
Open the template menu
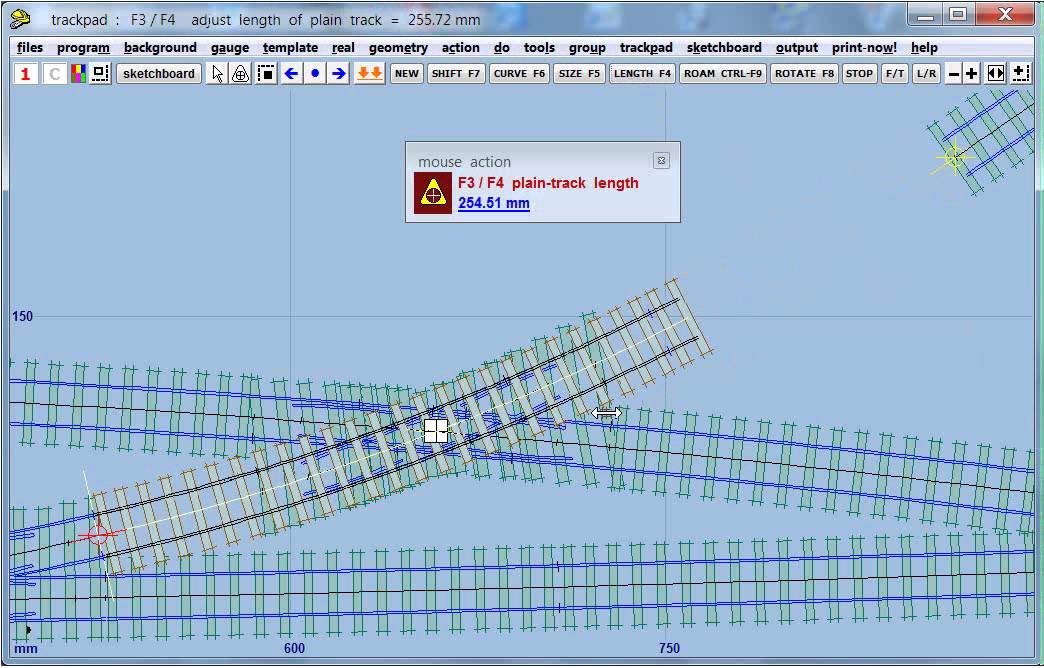[290, 47]
